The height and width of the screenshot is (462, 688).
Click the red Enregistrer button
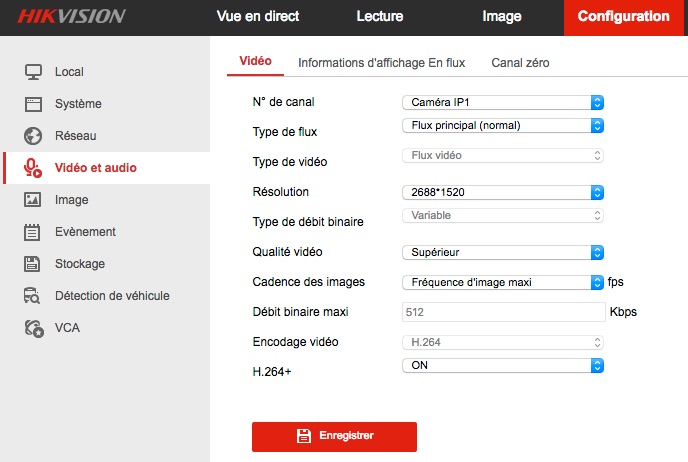(x=334, y=436)
